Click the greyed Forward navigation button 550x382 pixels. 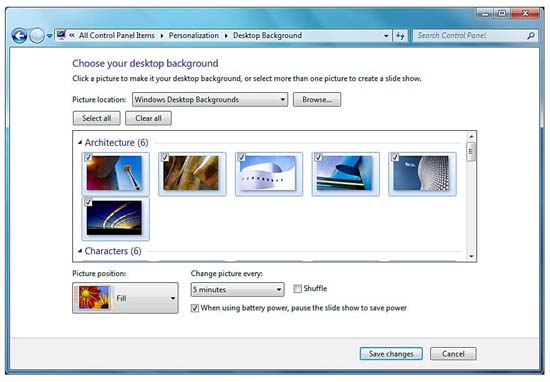point(36,35)
